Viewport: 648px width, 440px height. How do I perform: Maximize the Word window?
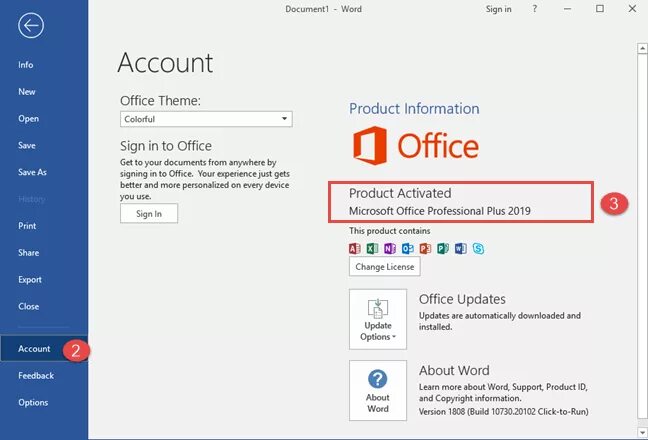tap(600, 9)
